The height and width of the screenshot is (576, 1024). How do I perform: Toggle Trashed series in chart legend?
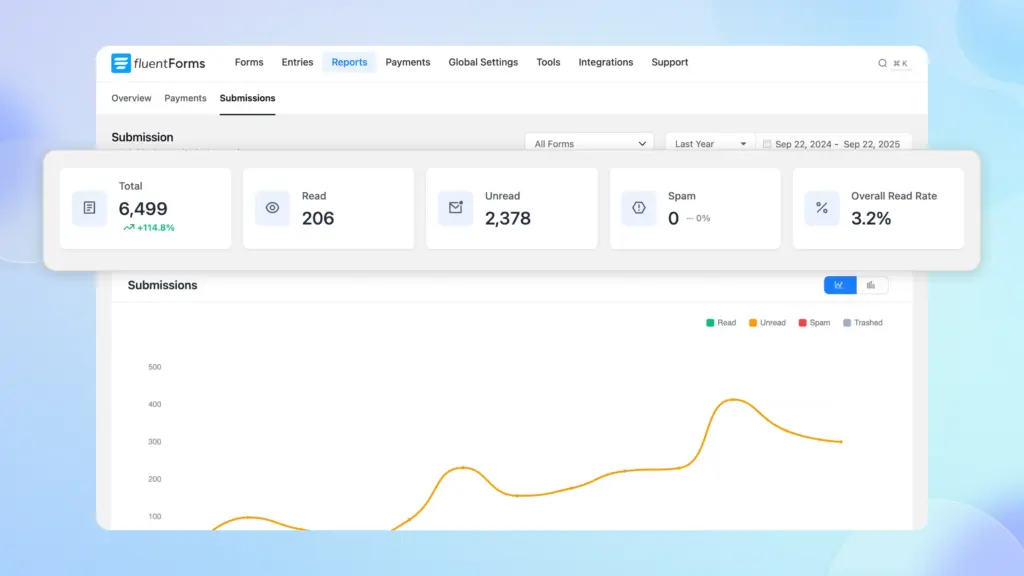pos(863,323)
